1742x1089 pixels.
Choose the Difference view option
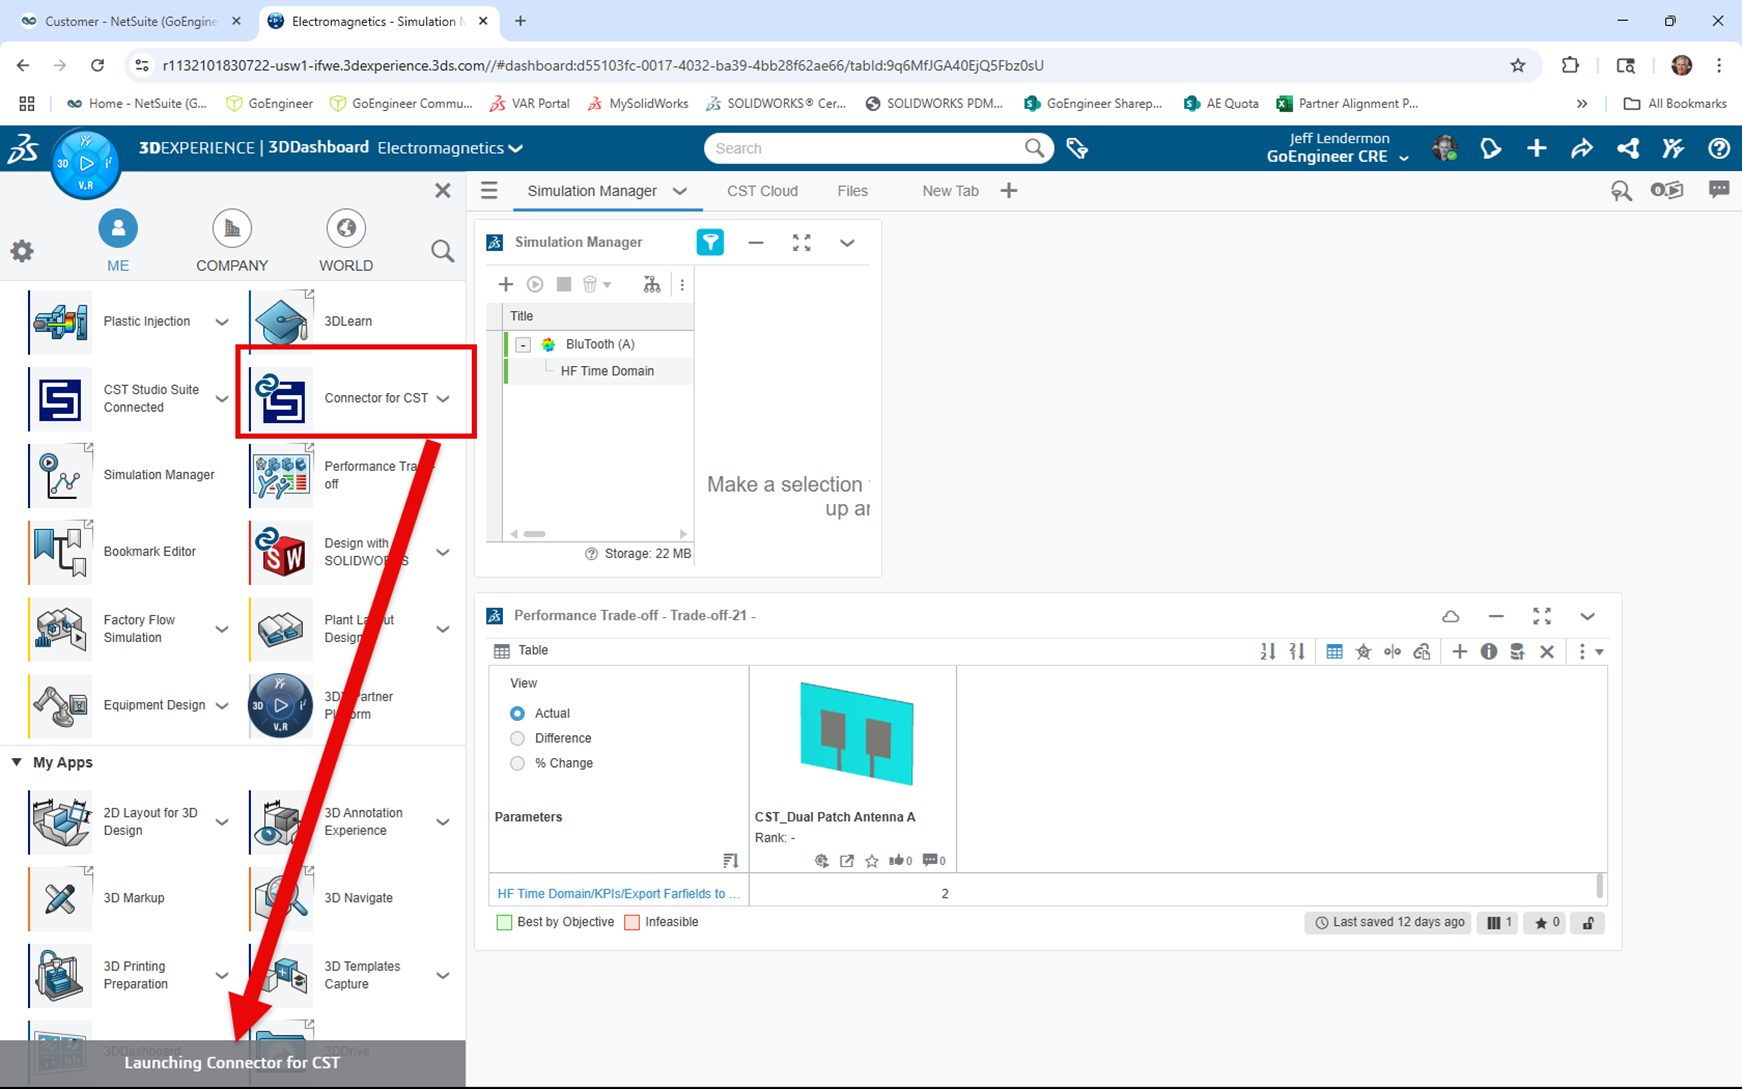point(517,738)
